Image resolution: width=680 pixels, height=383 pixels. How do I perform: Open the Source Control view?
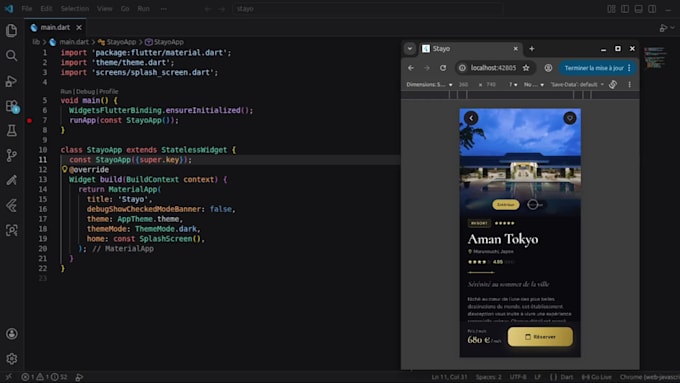pyautogui.click(x=12, y=155)
